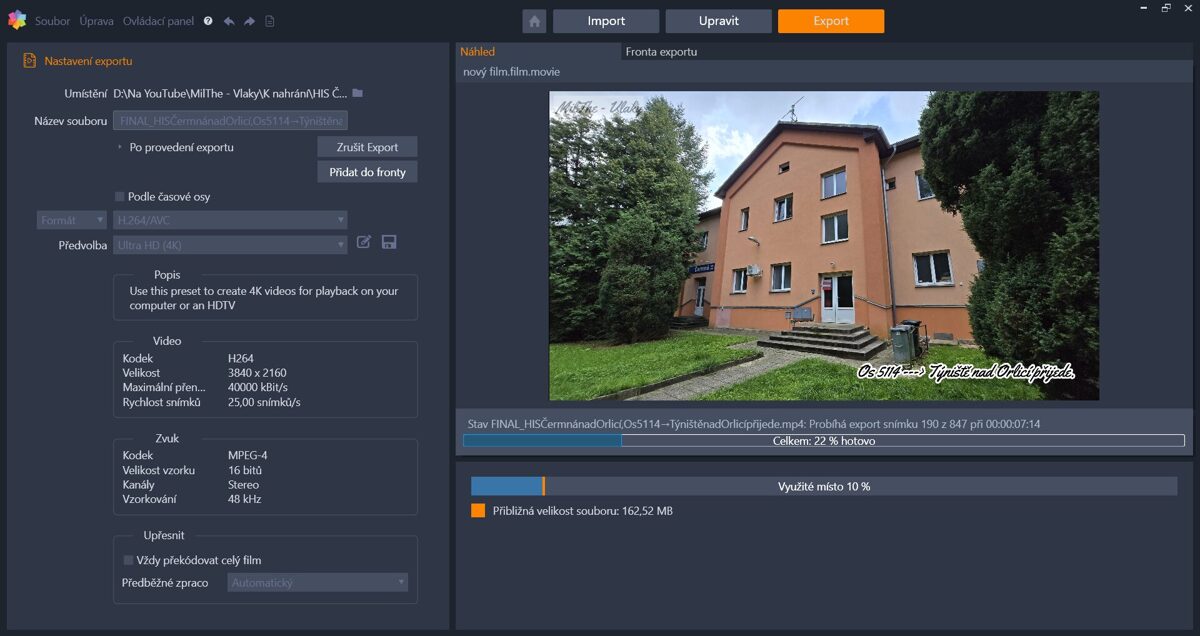This screenshot has height=636, width=1200.
Task: Save the preset with floppy disk icon
Action: pos(389,242)
